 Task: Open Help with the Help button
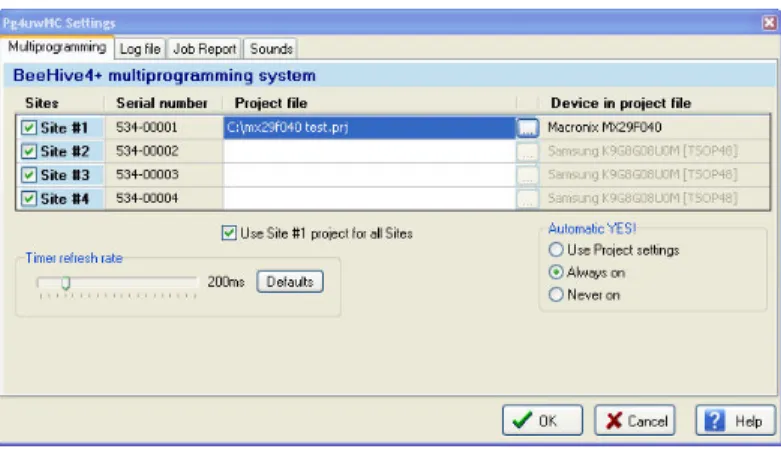point(736,420)
